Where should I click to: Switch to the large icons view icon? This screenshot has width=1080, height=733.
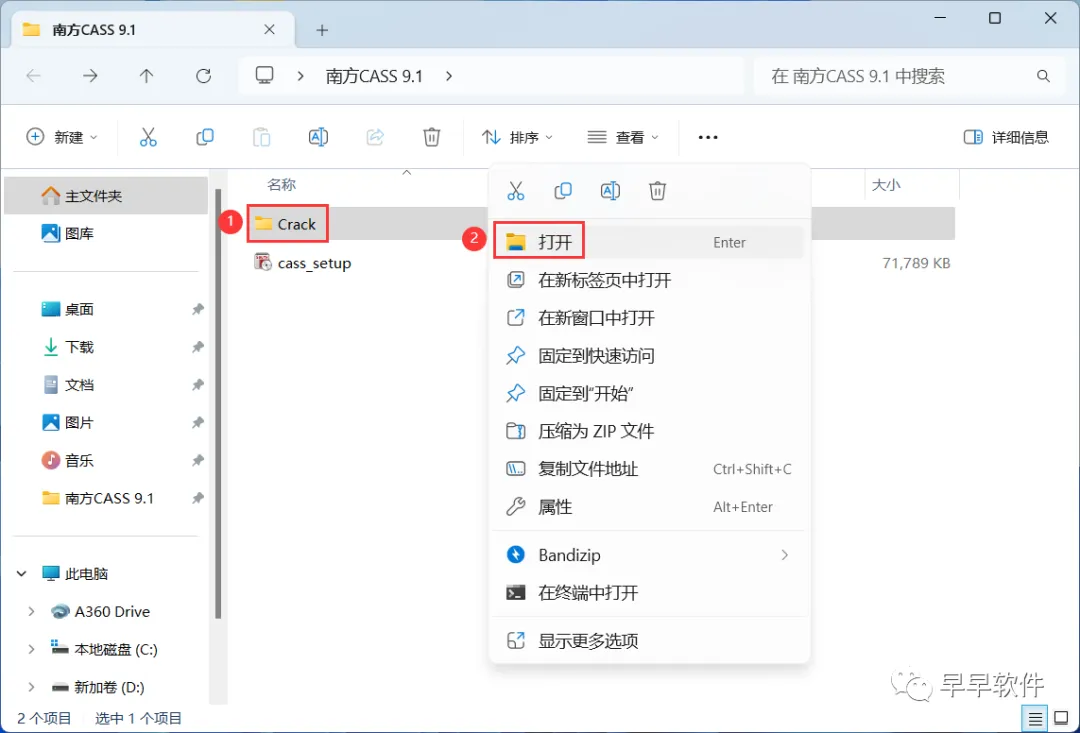point(1061,719)
